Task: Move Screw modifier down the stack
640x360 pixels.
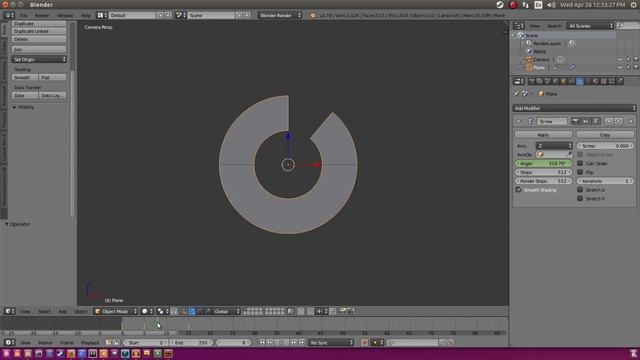Action: coord(619,121)
